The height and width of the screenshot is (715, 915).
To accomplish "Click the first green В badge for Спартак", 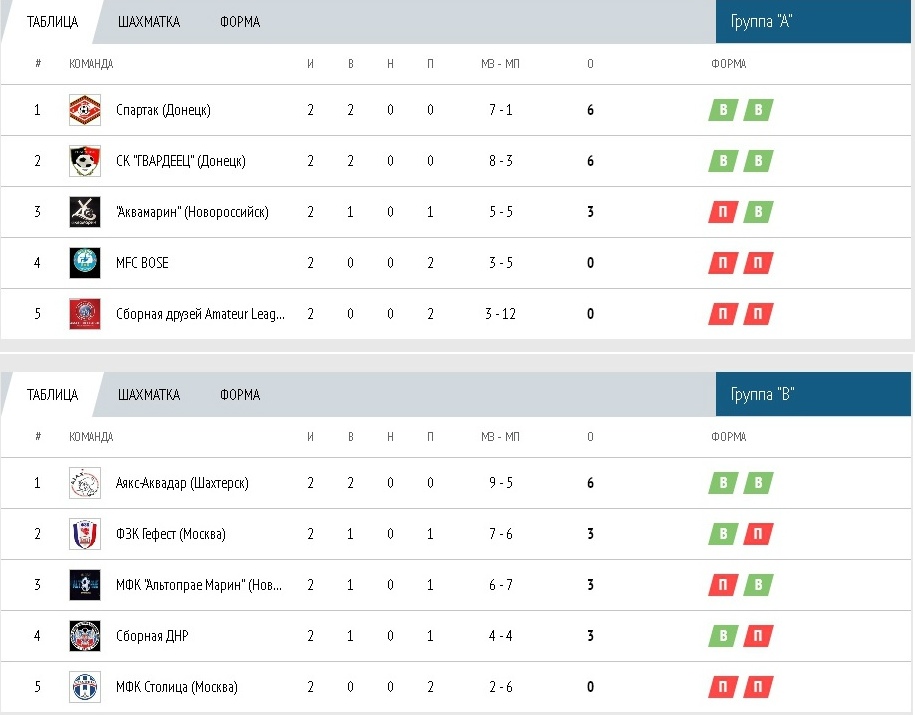I will pyautogui.click(x=724, y=110).
